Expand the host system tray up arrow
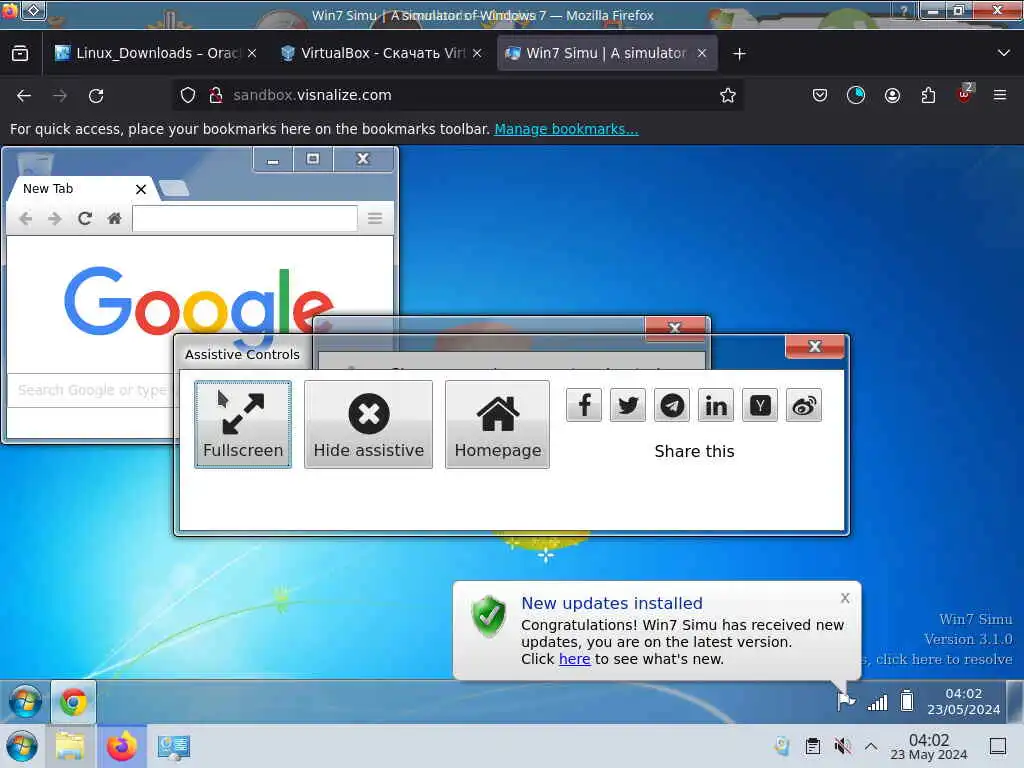 (x=871, y=746)
